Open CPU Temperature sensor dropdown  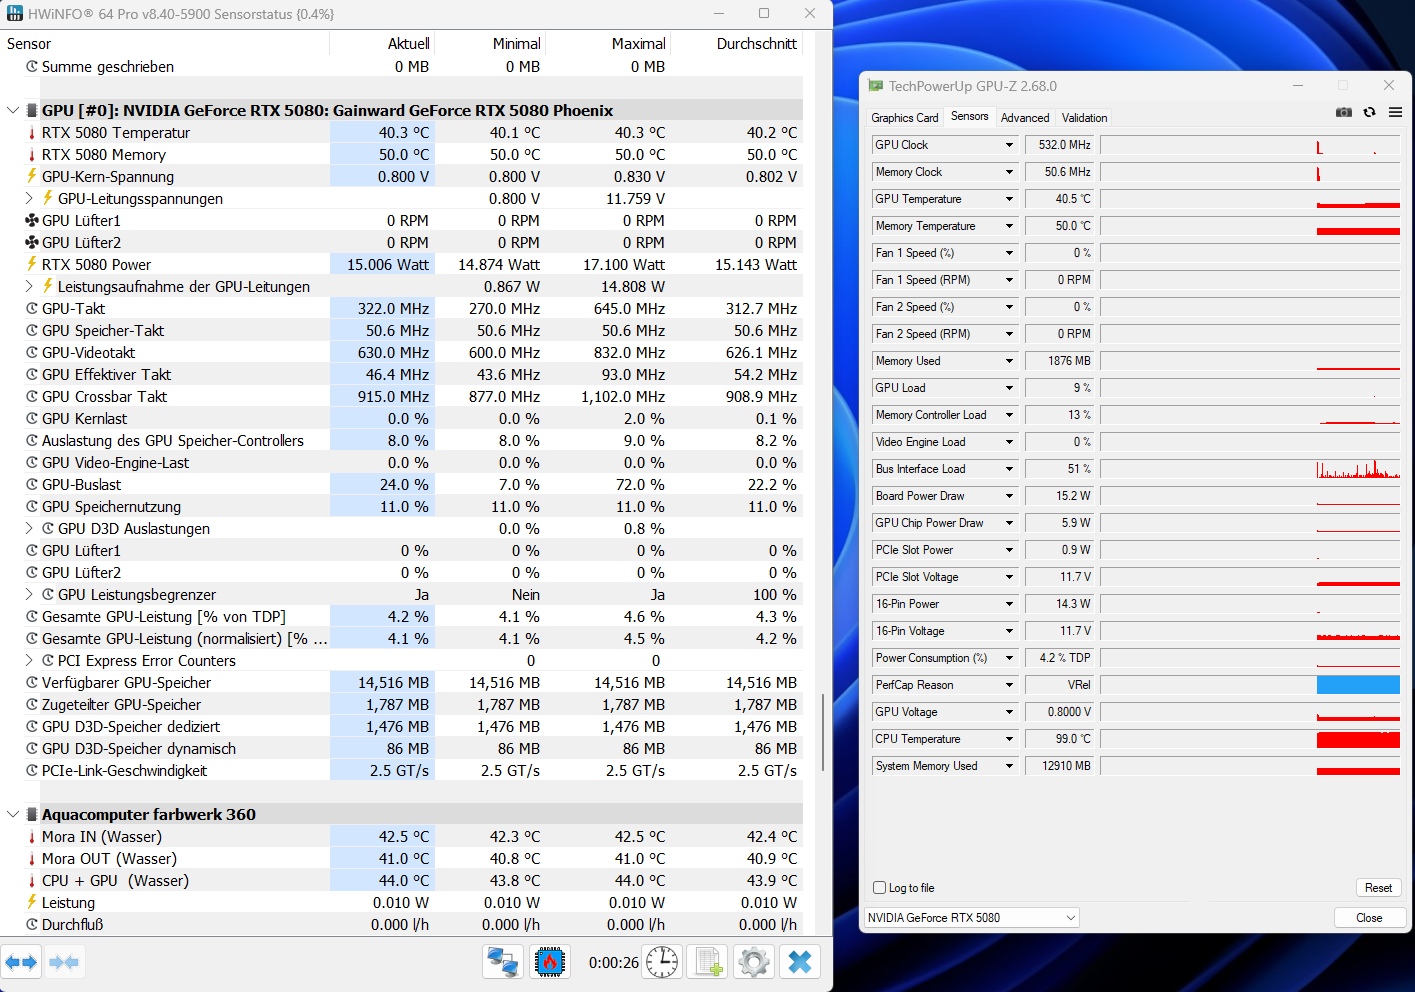(x=1009, y=739)
